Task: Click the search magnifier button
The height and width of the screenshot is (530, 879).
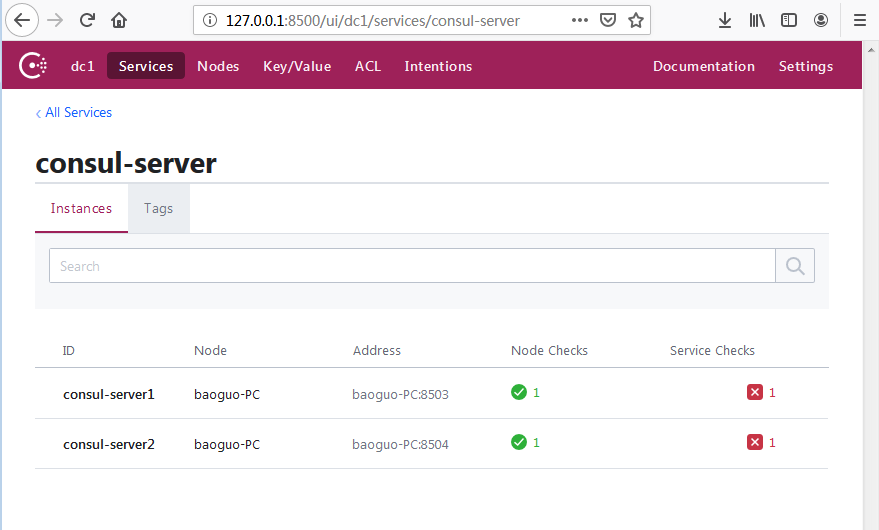Action: pyautogui.click(x=795, y=266)
